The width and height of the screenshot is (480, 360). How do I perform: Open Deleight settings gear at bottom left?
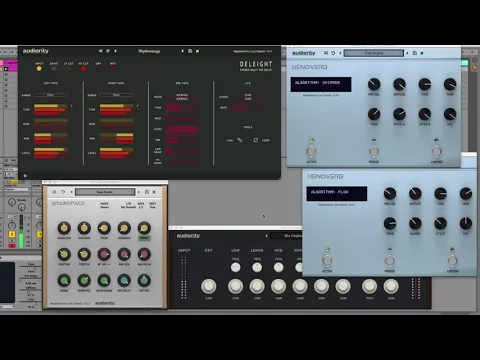(x=25, y=175)
